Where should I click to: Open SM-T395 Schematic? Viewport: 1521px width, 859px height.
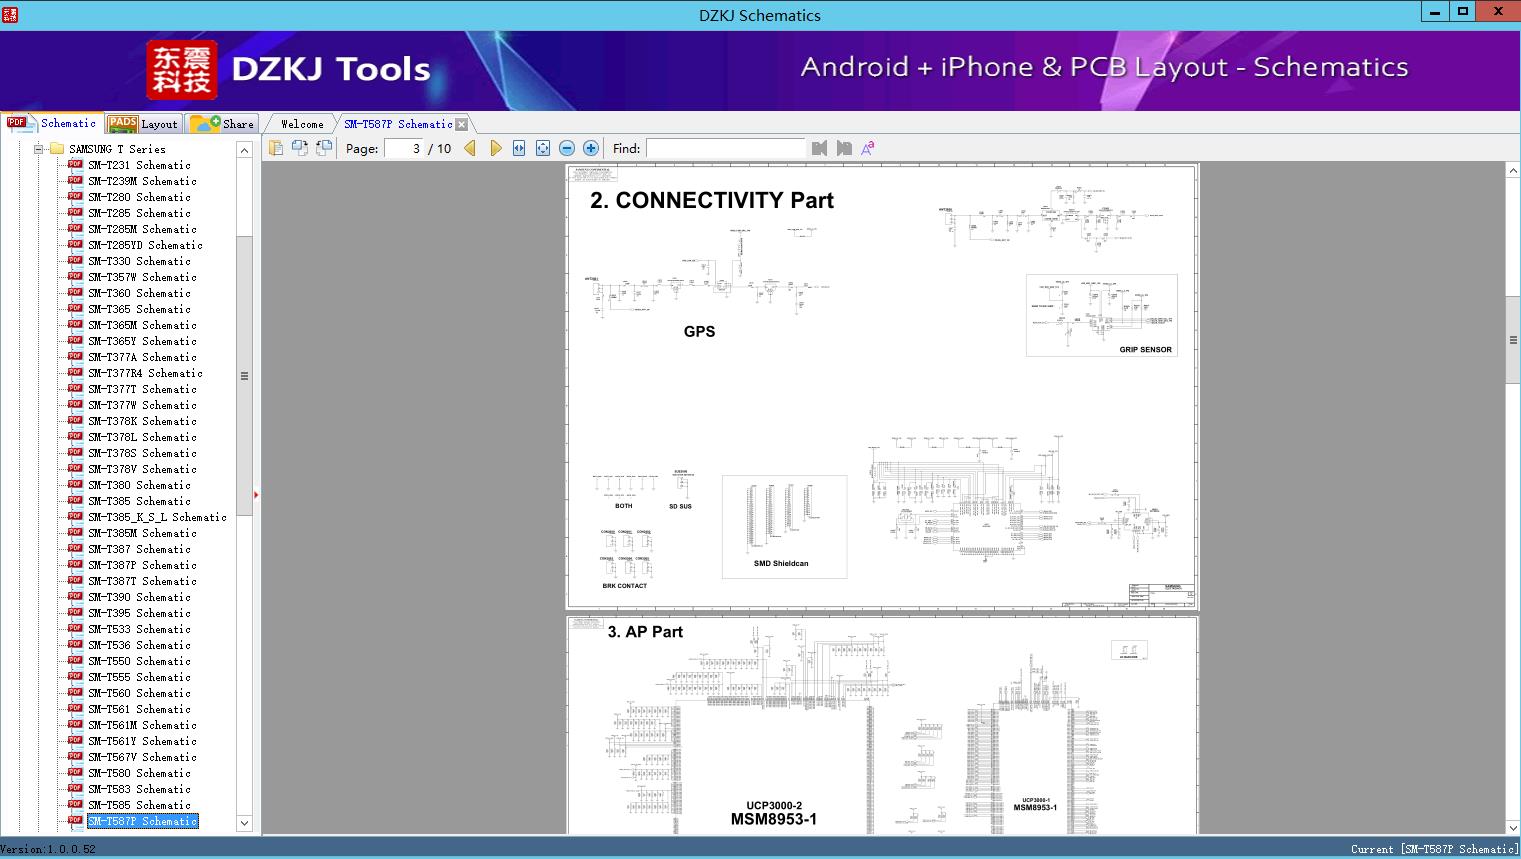(x=139, y=613)
